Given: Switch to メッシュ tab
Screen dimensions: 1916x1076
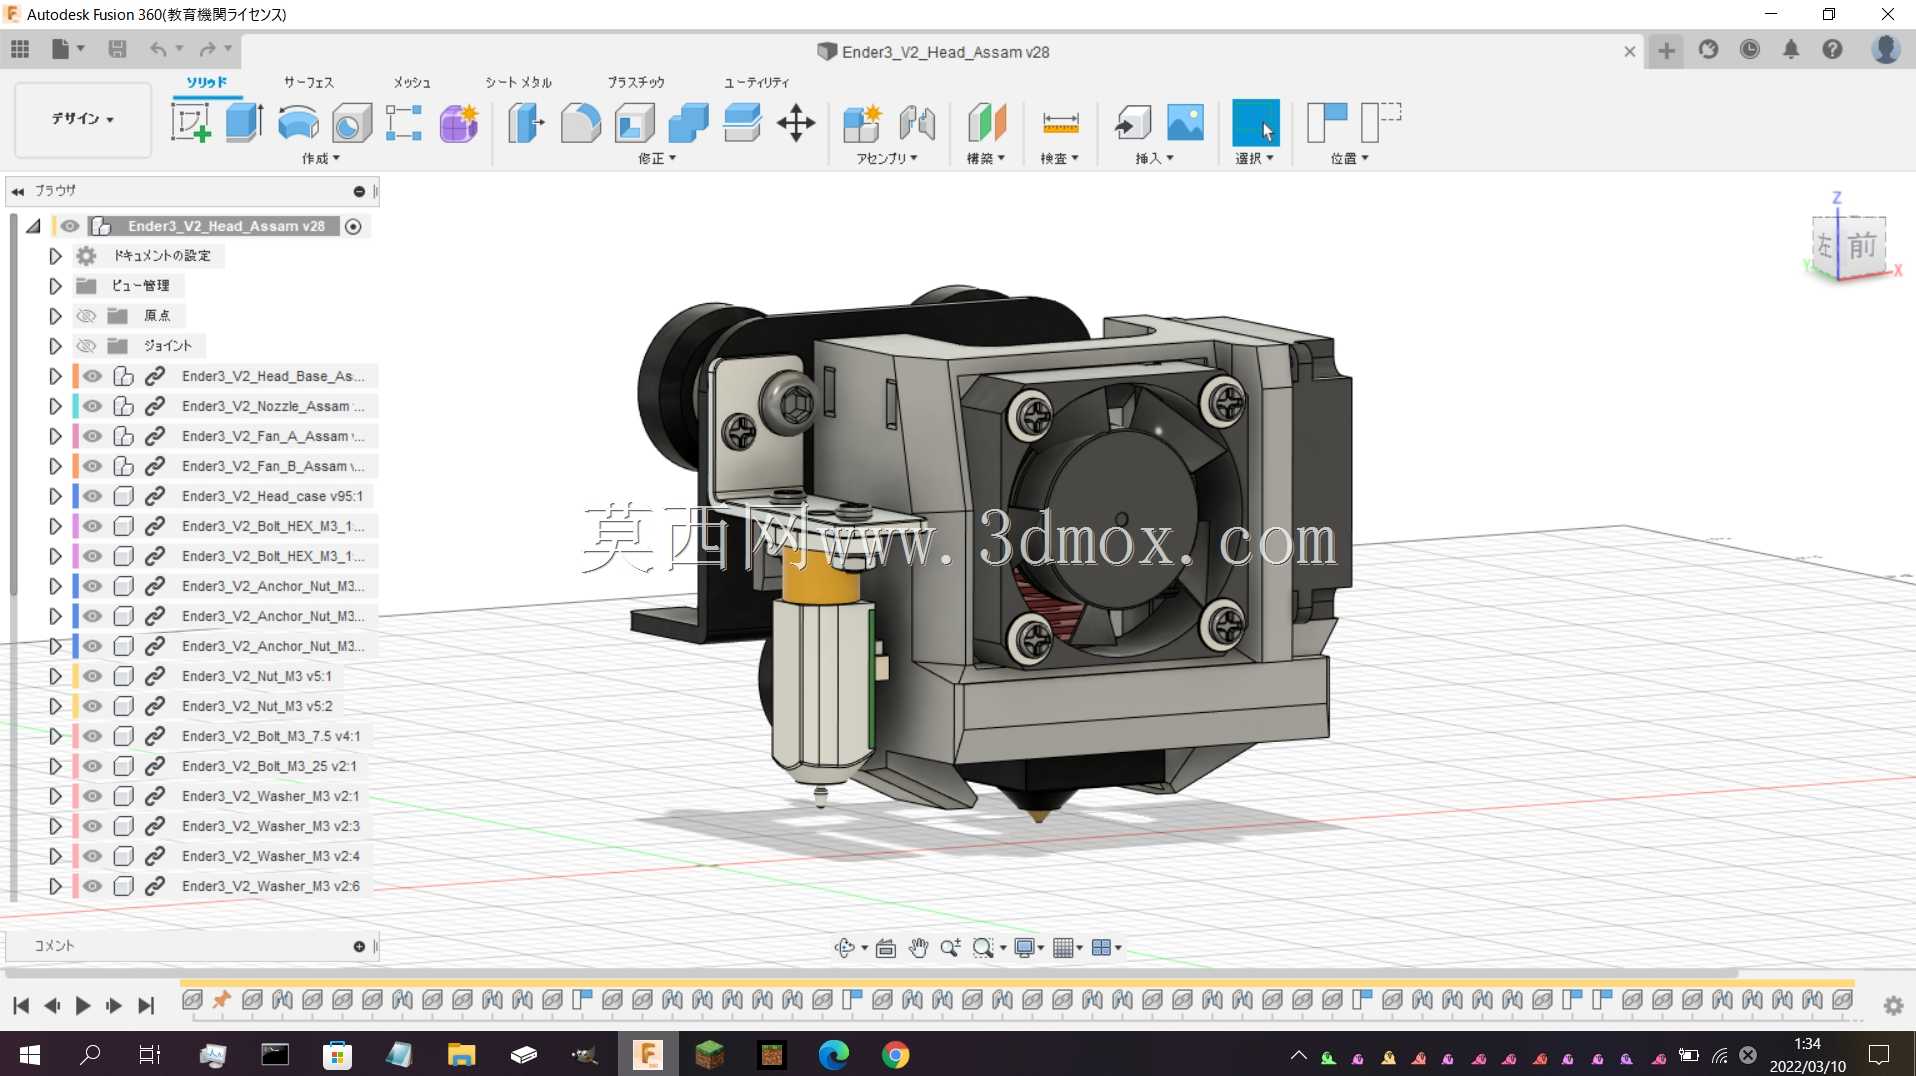Looking at the screenshot, I should point(411,82).
